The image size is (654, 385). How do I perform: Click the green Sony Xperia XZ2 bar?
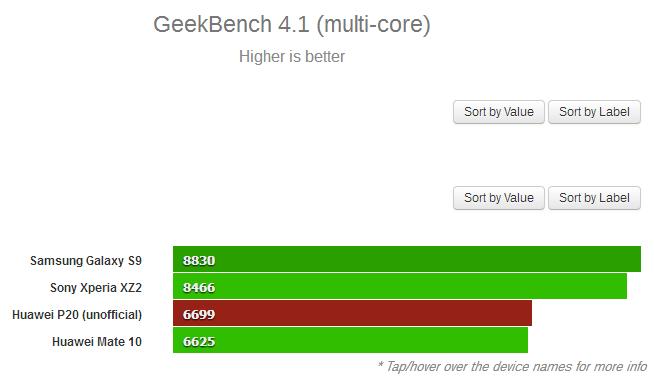tap(400, 286)
